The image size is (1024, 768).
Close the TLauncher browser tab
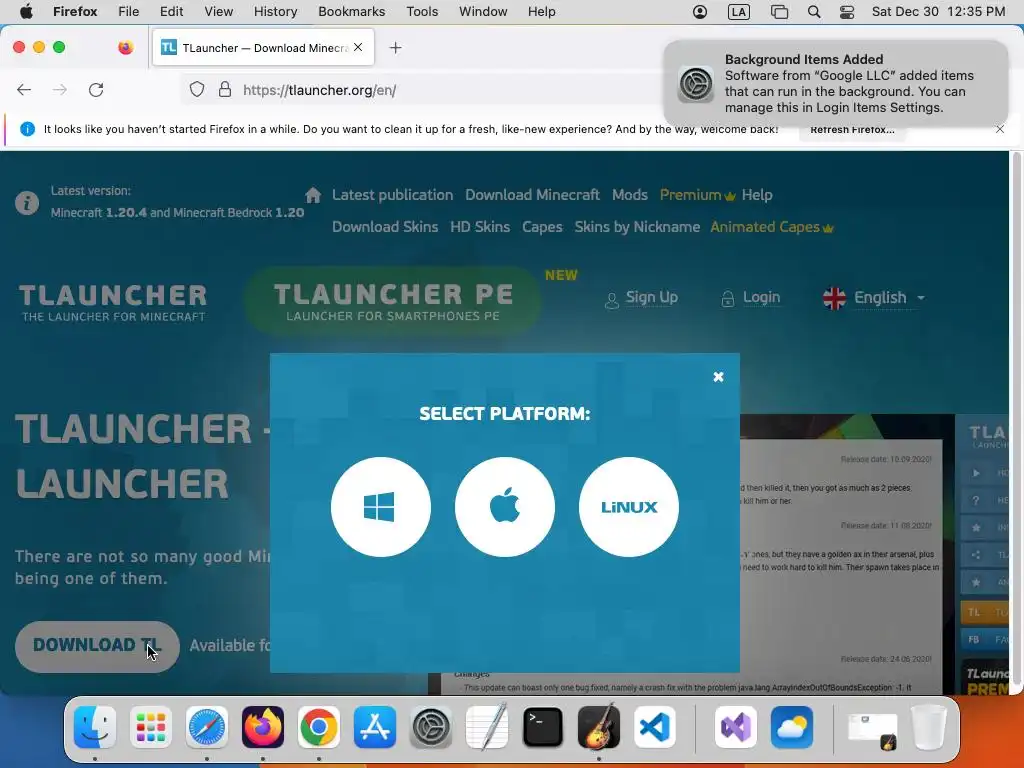tap(358, 47)
